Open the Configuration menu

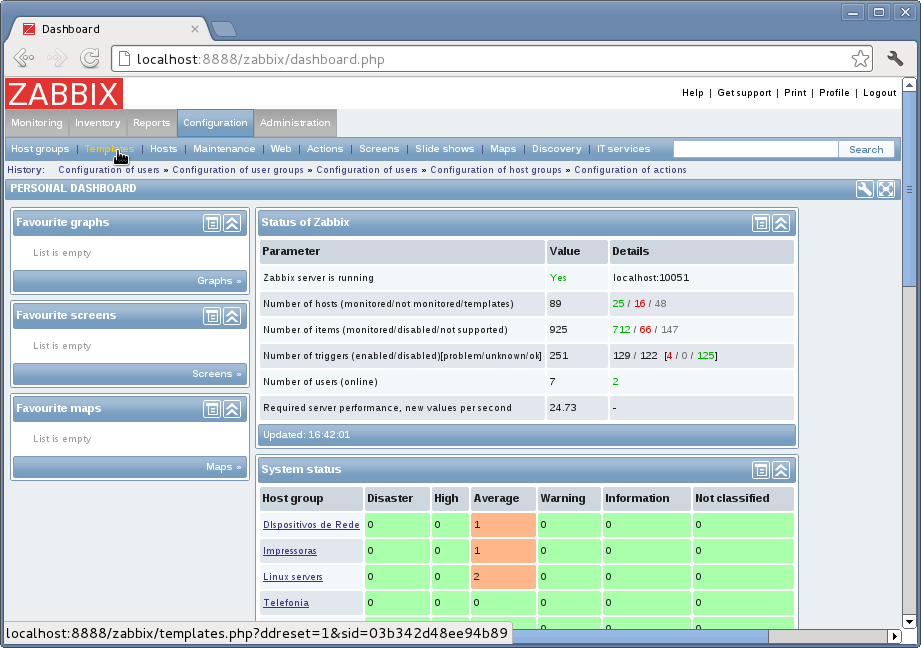point(215,123)
